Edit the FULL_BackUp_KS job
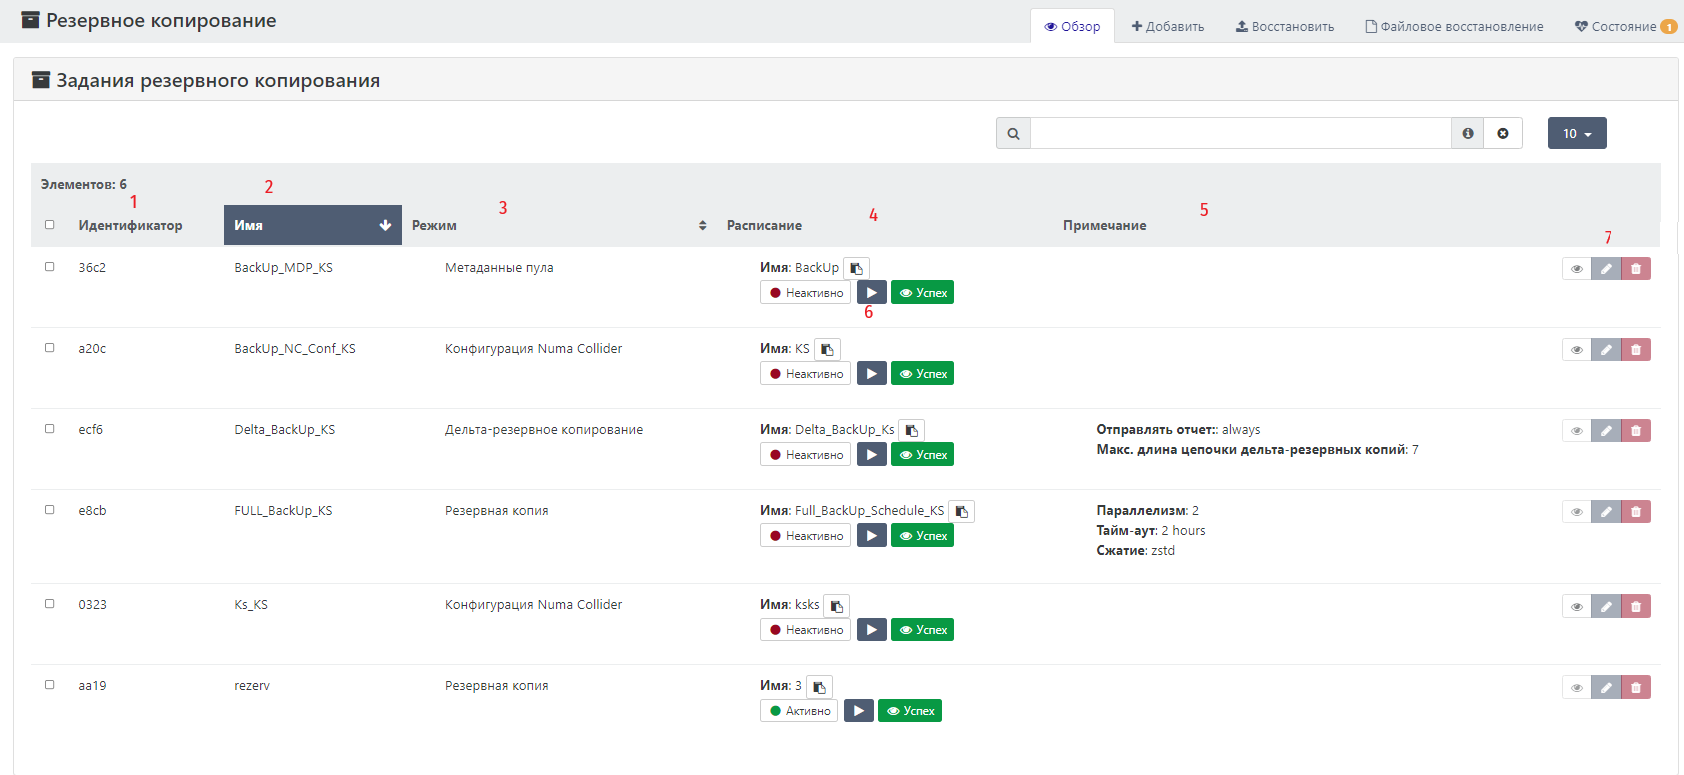 (1606, 512)
